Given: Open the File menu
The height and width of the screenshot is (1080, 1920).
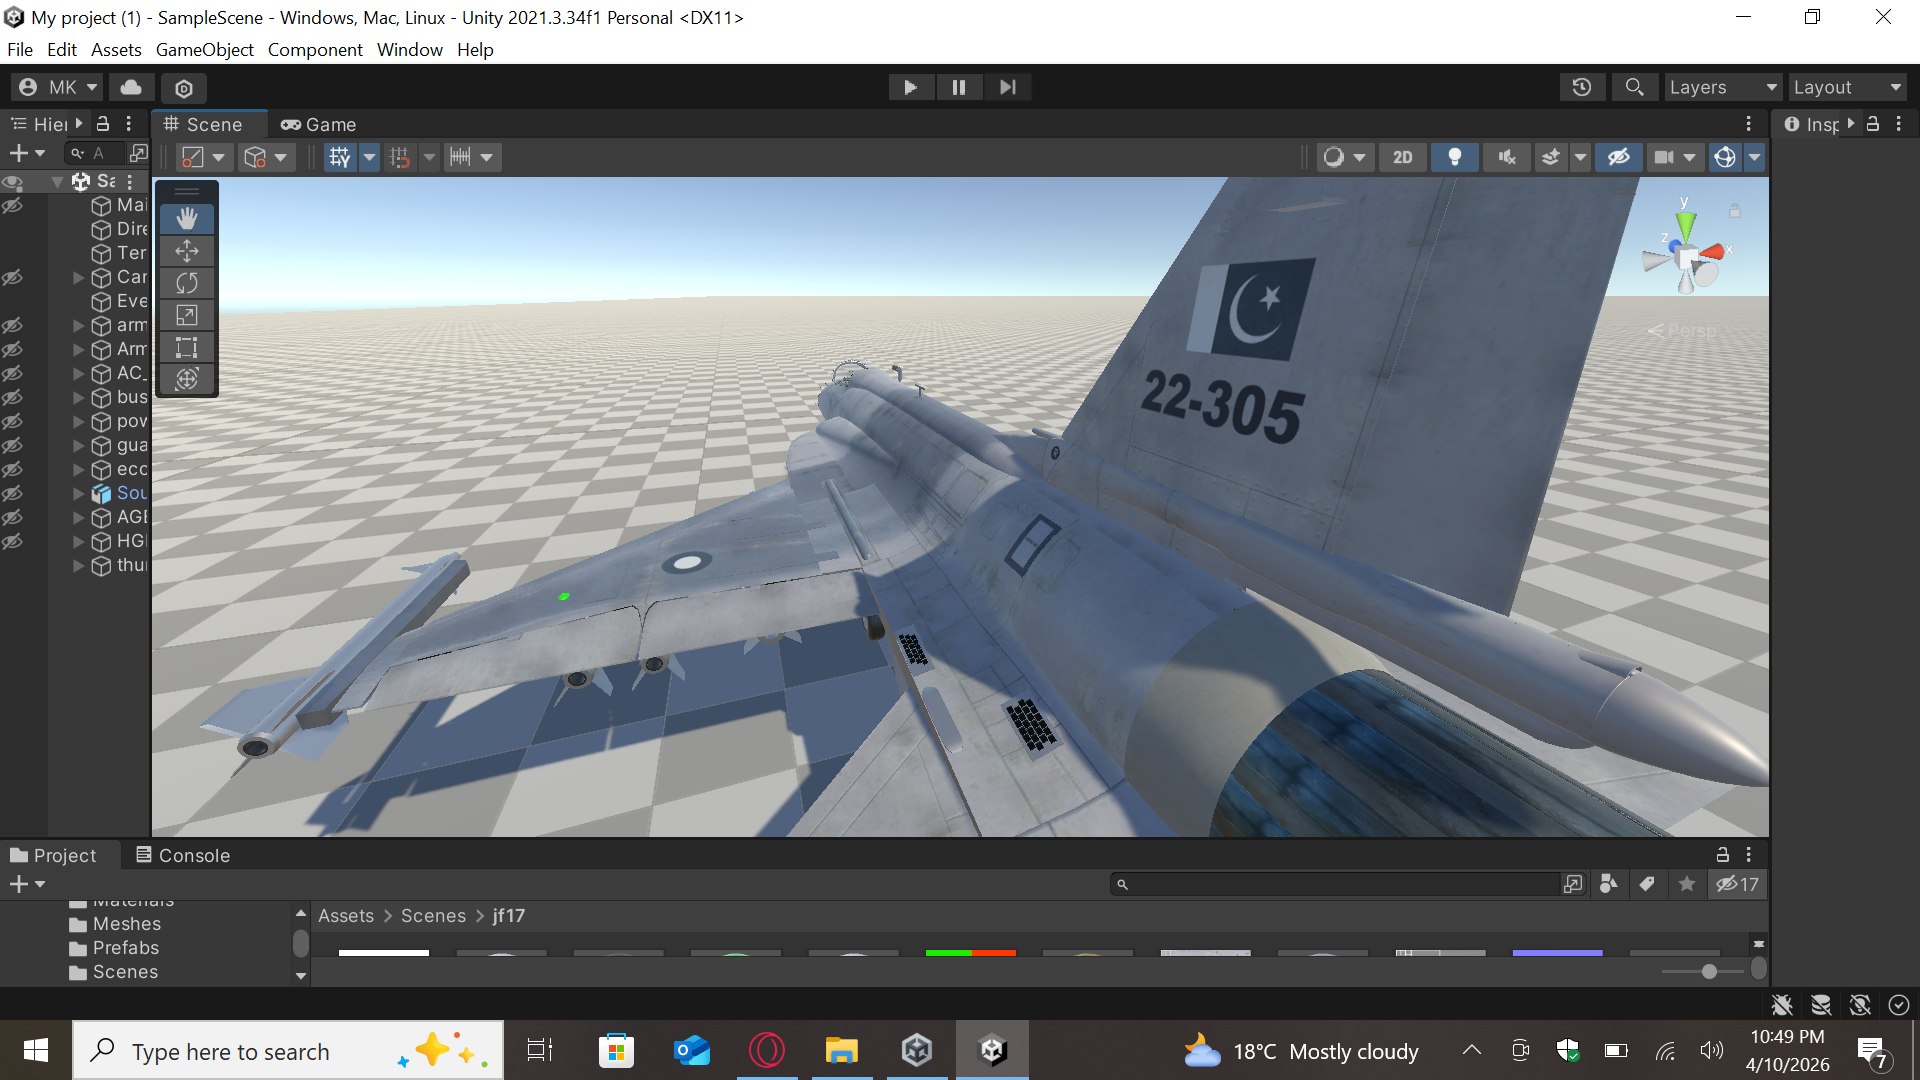Looking at the screenshot, I should point(19,49).
